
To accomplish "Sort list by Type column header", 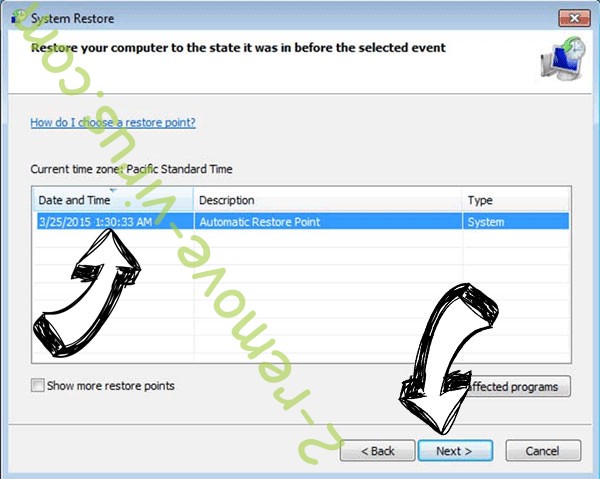I will click(516, 200).
